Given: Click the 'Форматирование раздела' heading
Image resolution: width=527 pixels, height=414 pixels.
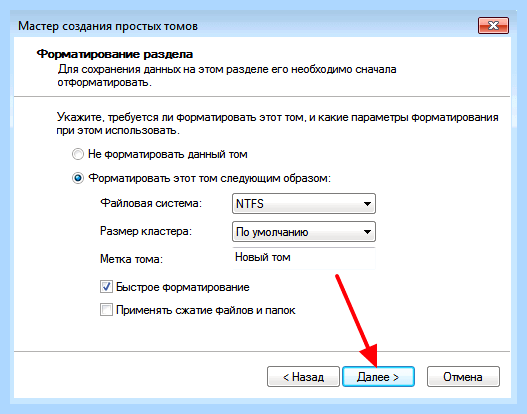Looking at the screenshot, I should 115,54.
